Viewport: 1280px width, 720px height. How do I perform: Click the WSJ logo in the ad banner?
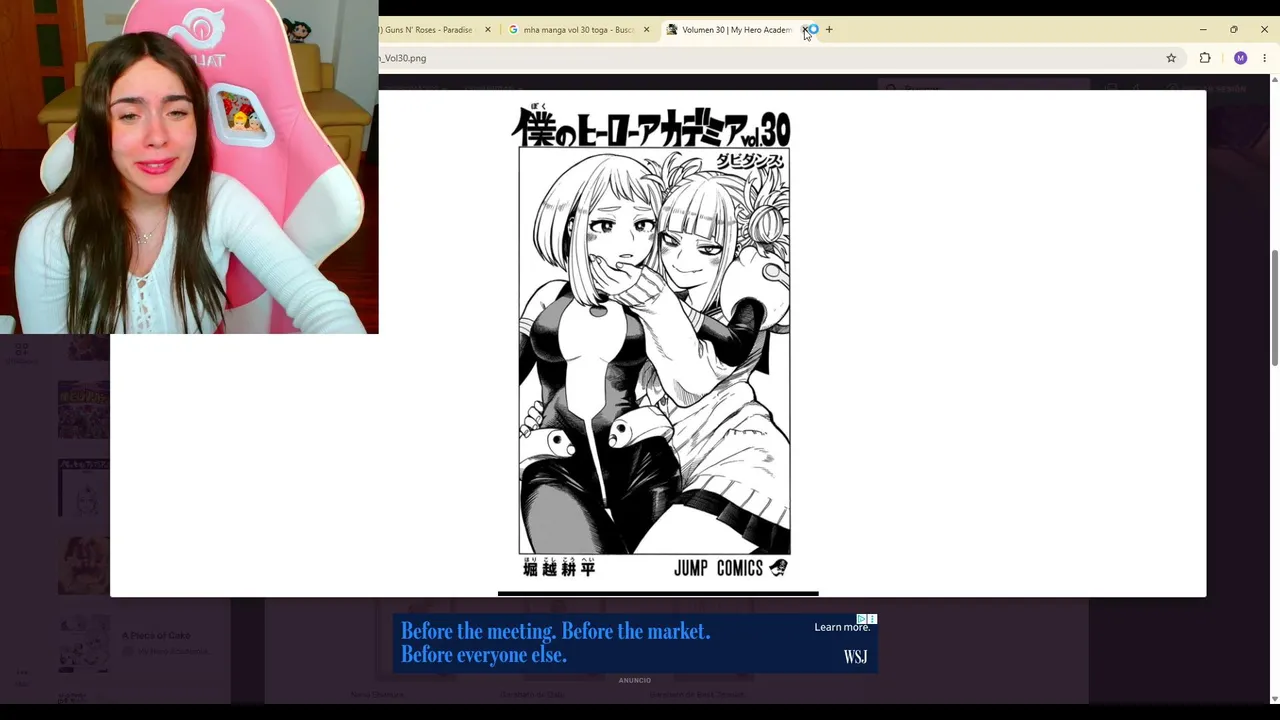855,657
